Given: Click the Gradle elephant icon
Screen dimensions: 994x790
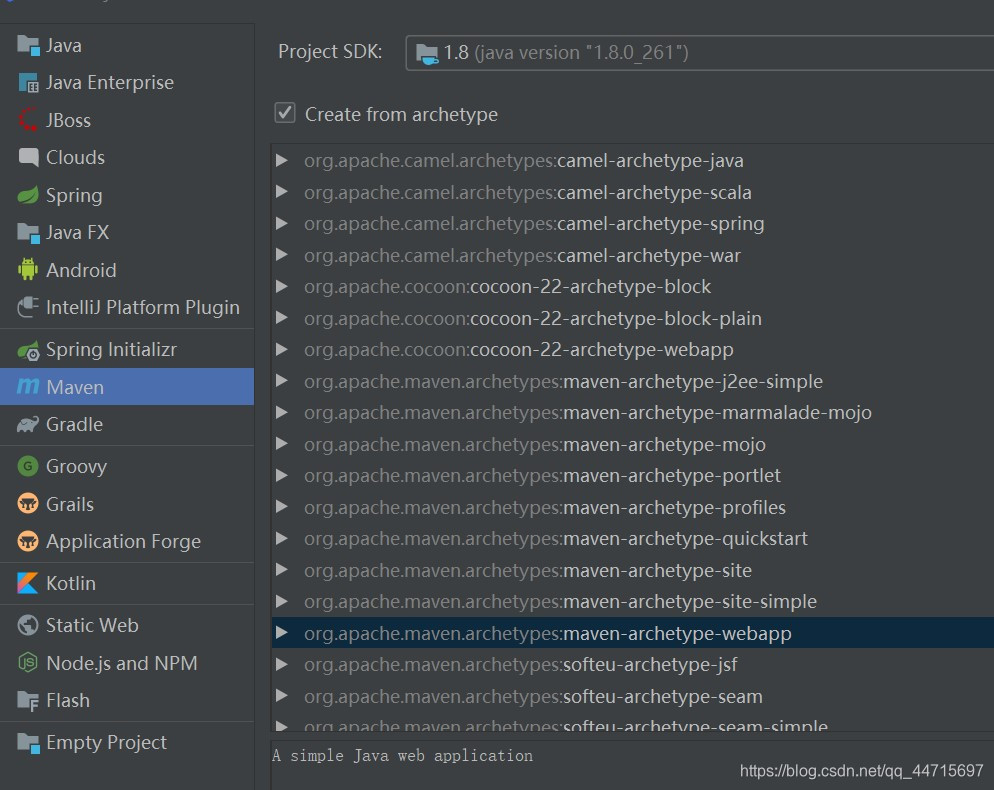Looking at the screenshot, I should point(28,425).
